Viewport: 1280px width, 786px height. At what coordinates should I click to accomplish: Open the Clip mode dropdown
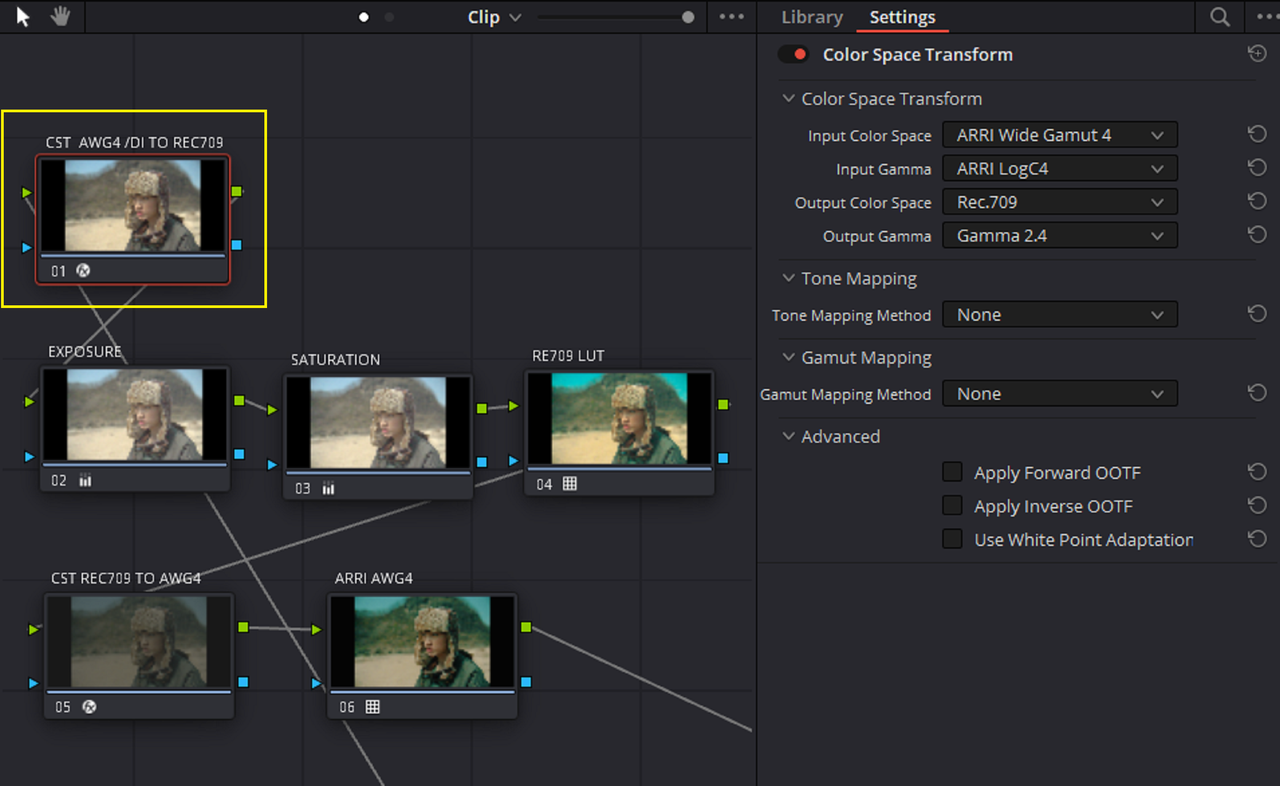pos(495,17)
